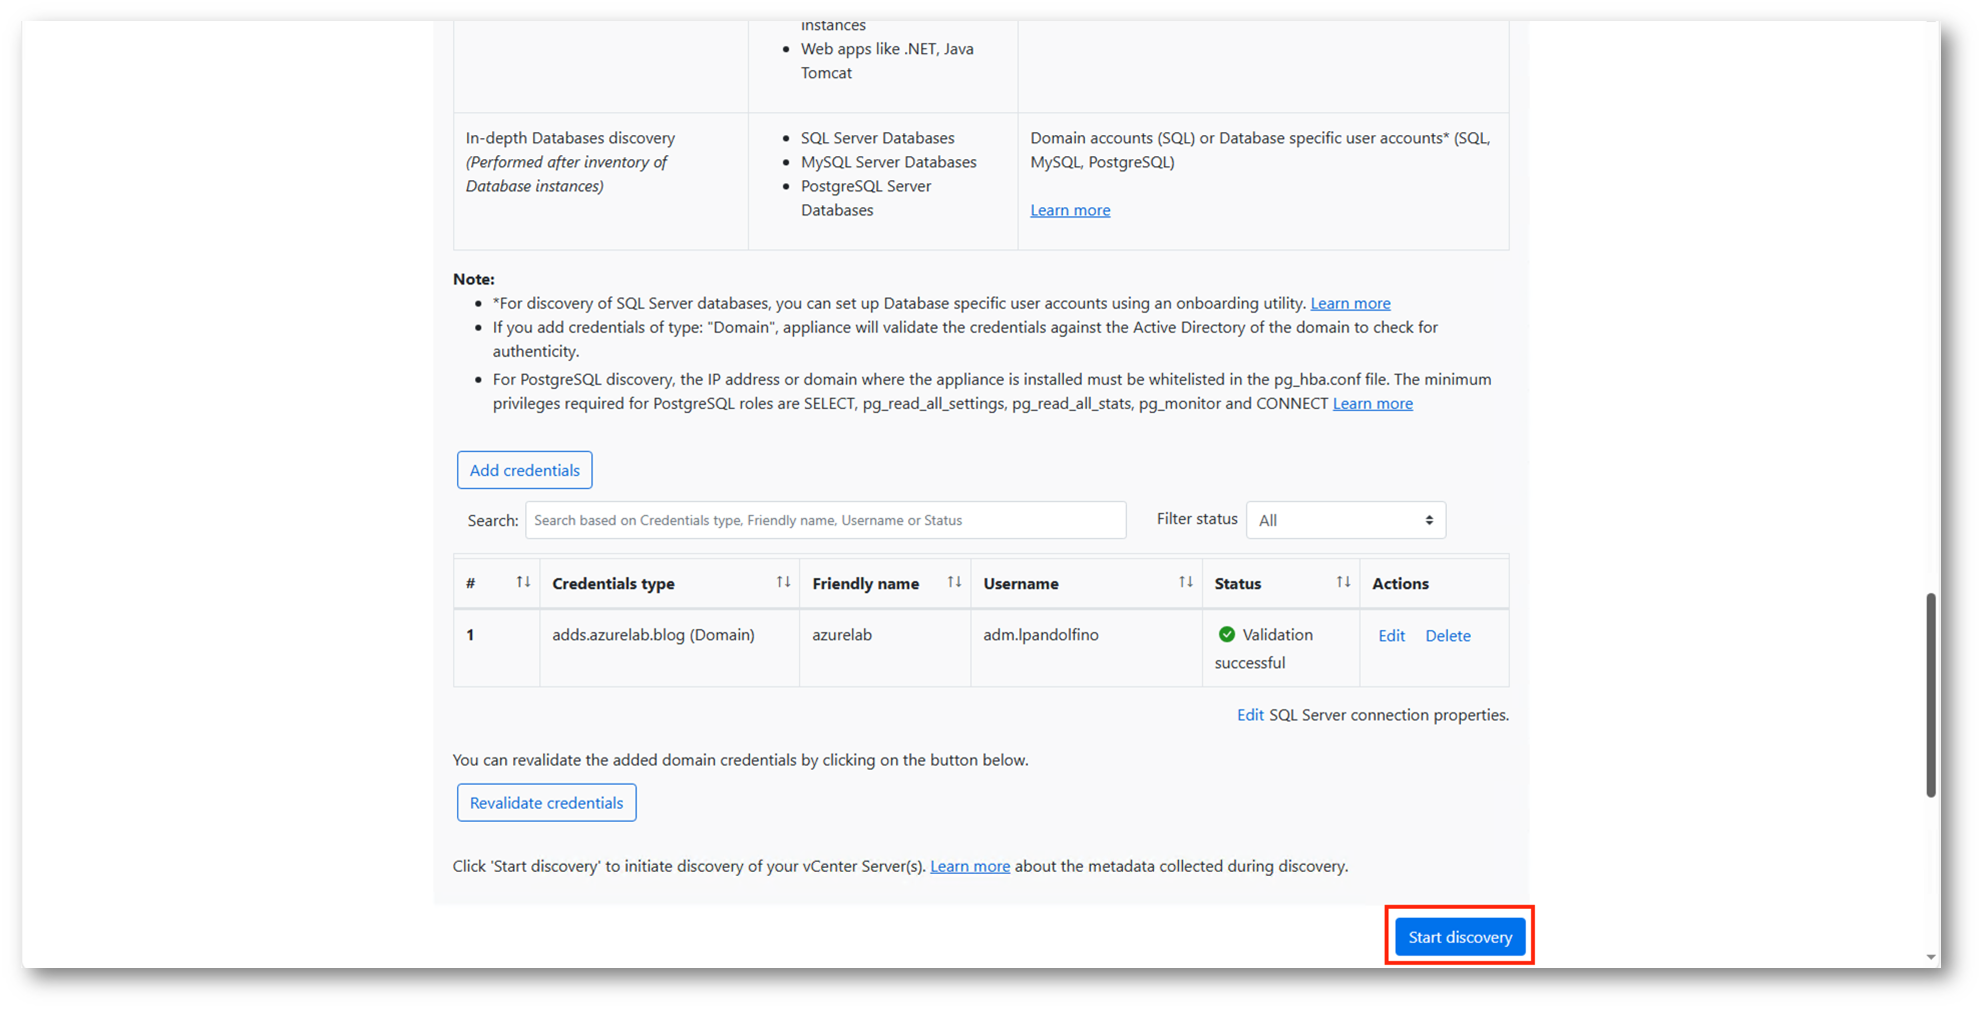Click the scrollbar down arrow

(x=1931, y=957)
